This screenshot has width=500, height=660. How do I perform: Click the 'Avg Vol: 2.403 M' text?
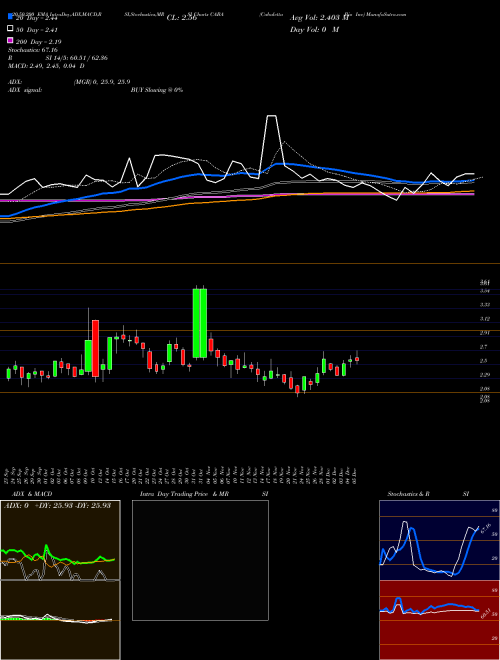320,18
